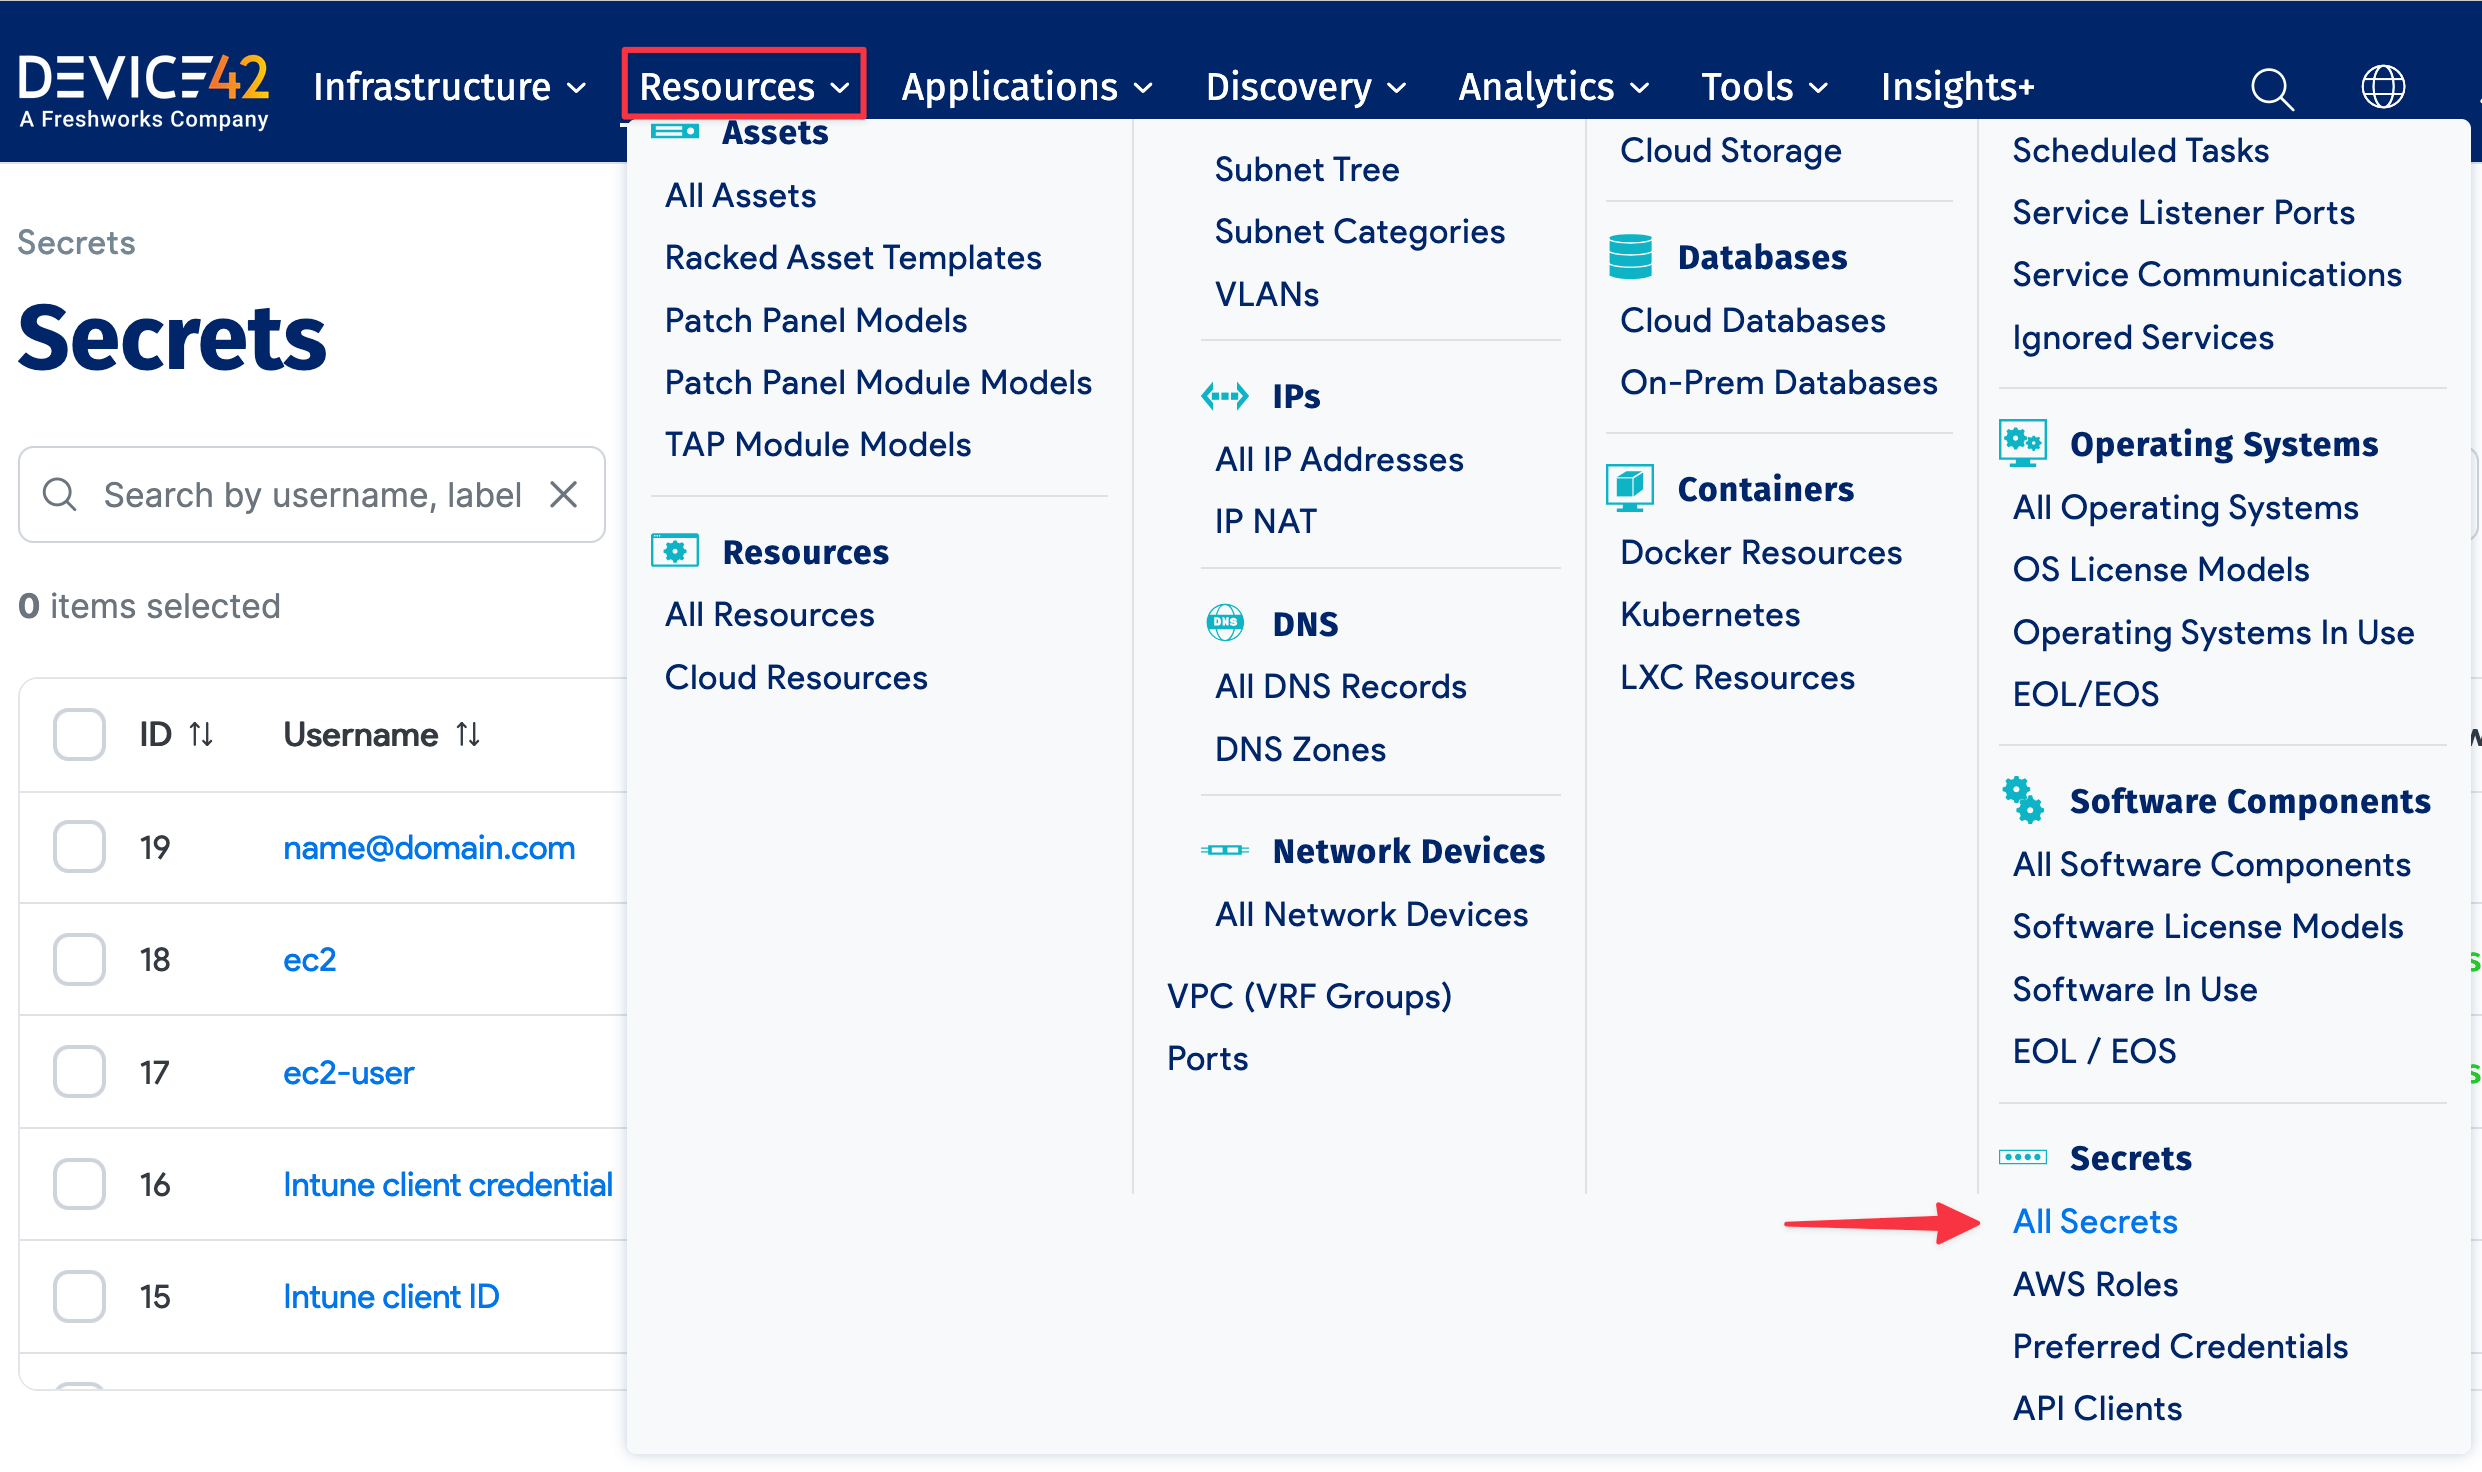Open the name@domain.com secret link
This screenshot has width=2482, height=1472.
pyautogui.click(x=429, y=847)
